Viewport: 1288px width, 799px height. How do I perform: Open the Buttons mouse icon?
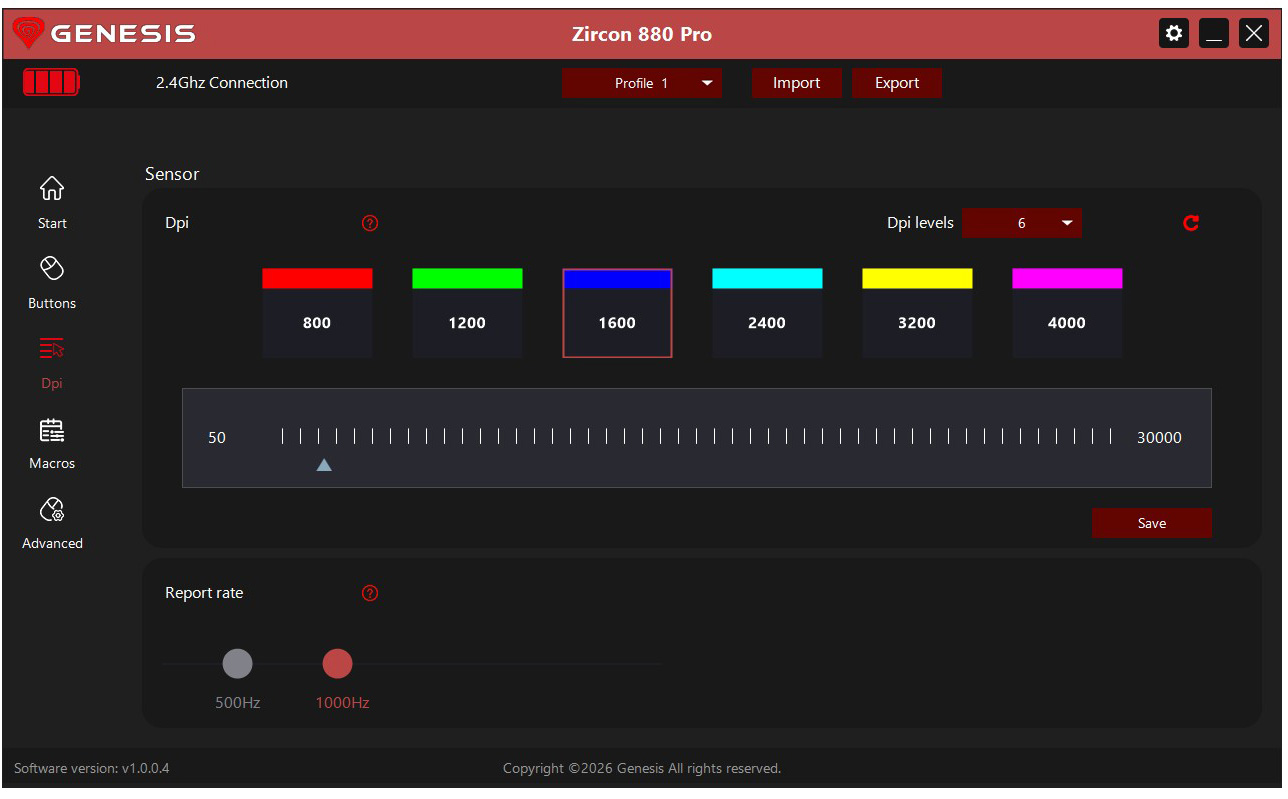[52, 268]
